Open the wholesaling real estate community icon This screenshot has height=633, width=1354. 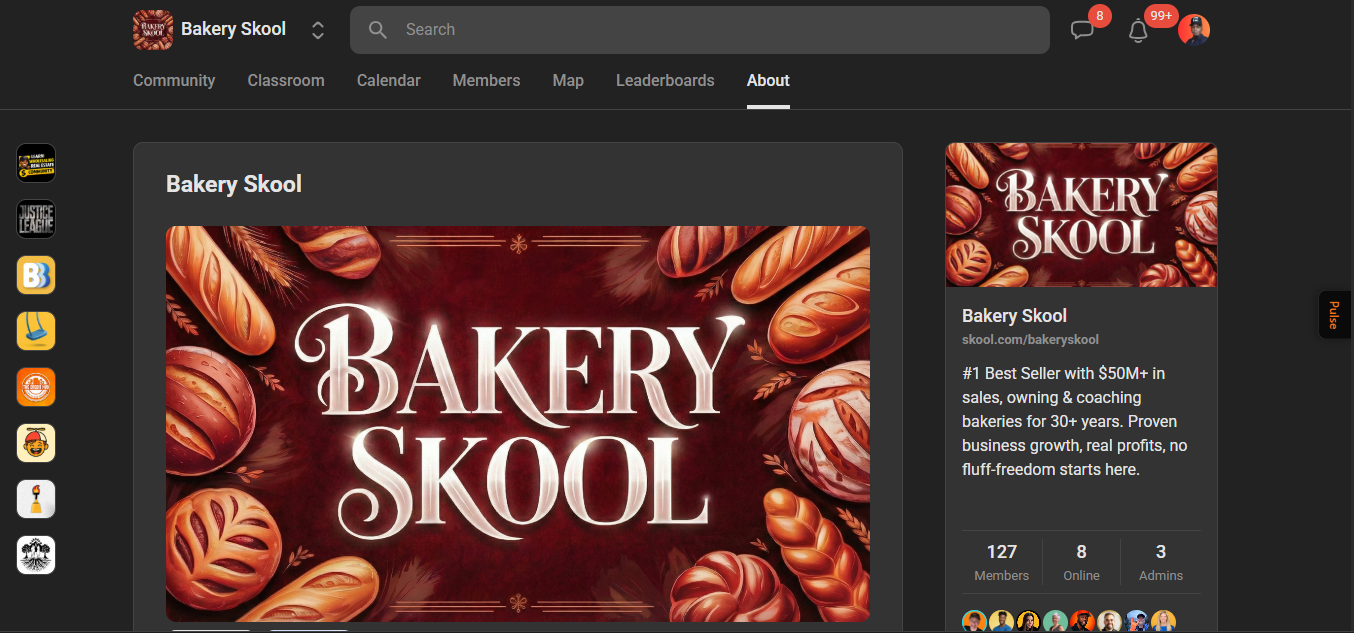click(36, 163)
